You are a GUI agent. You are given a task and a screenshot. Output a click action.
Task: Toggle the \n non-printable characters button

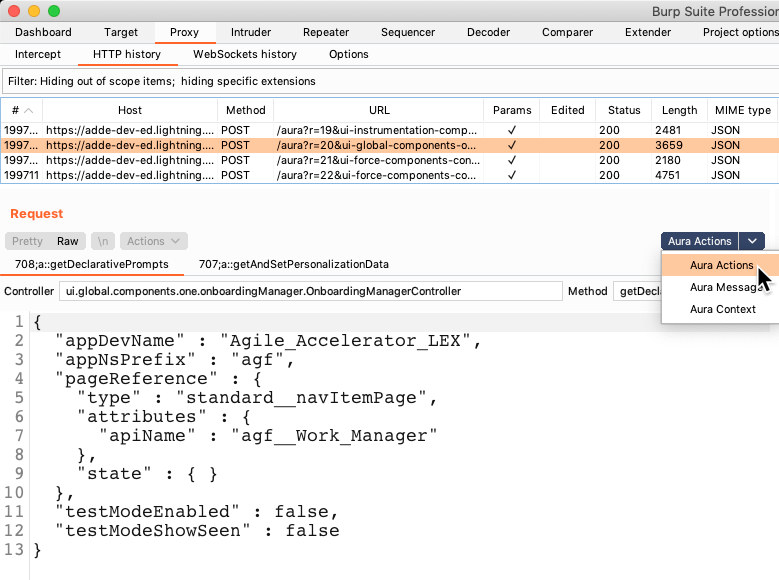coord(103,241)
